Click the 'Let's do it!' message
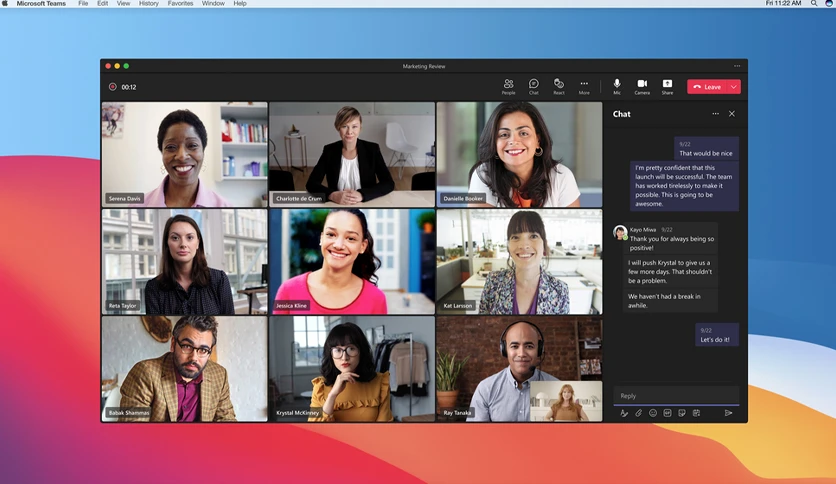The height and width of the screenshot is (484, 836). [x=717, y=335]
